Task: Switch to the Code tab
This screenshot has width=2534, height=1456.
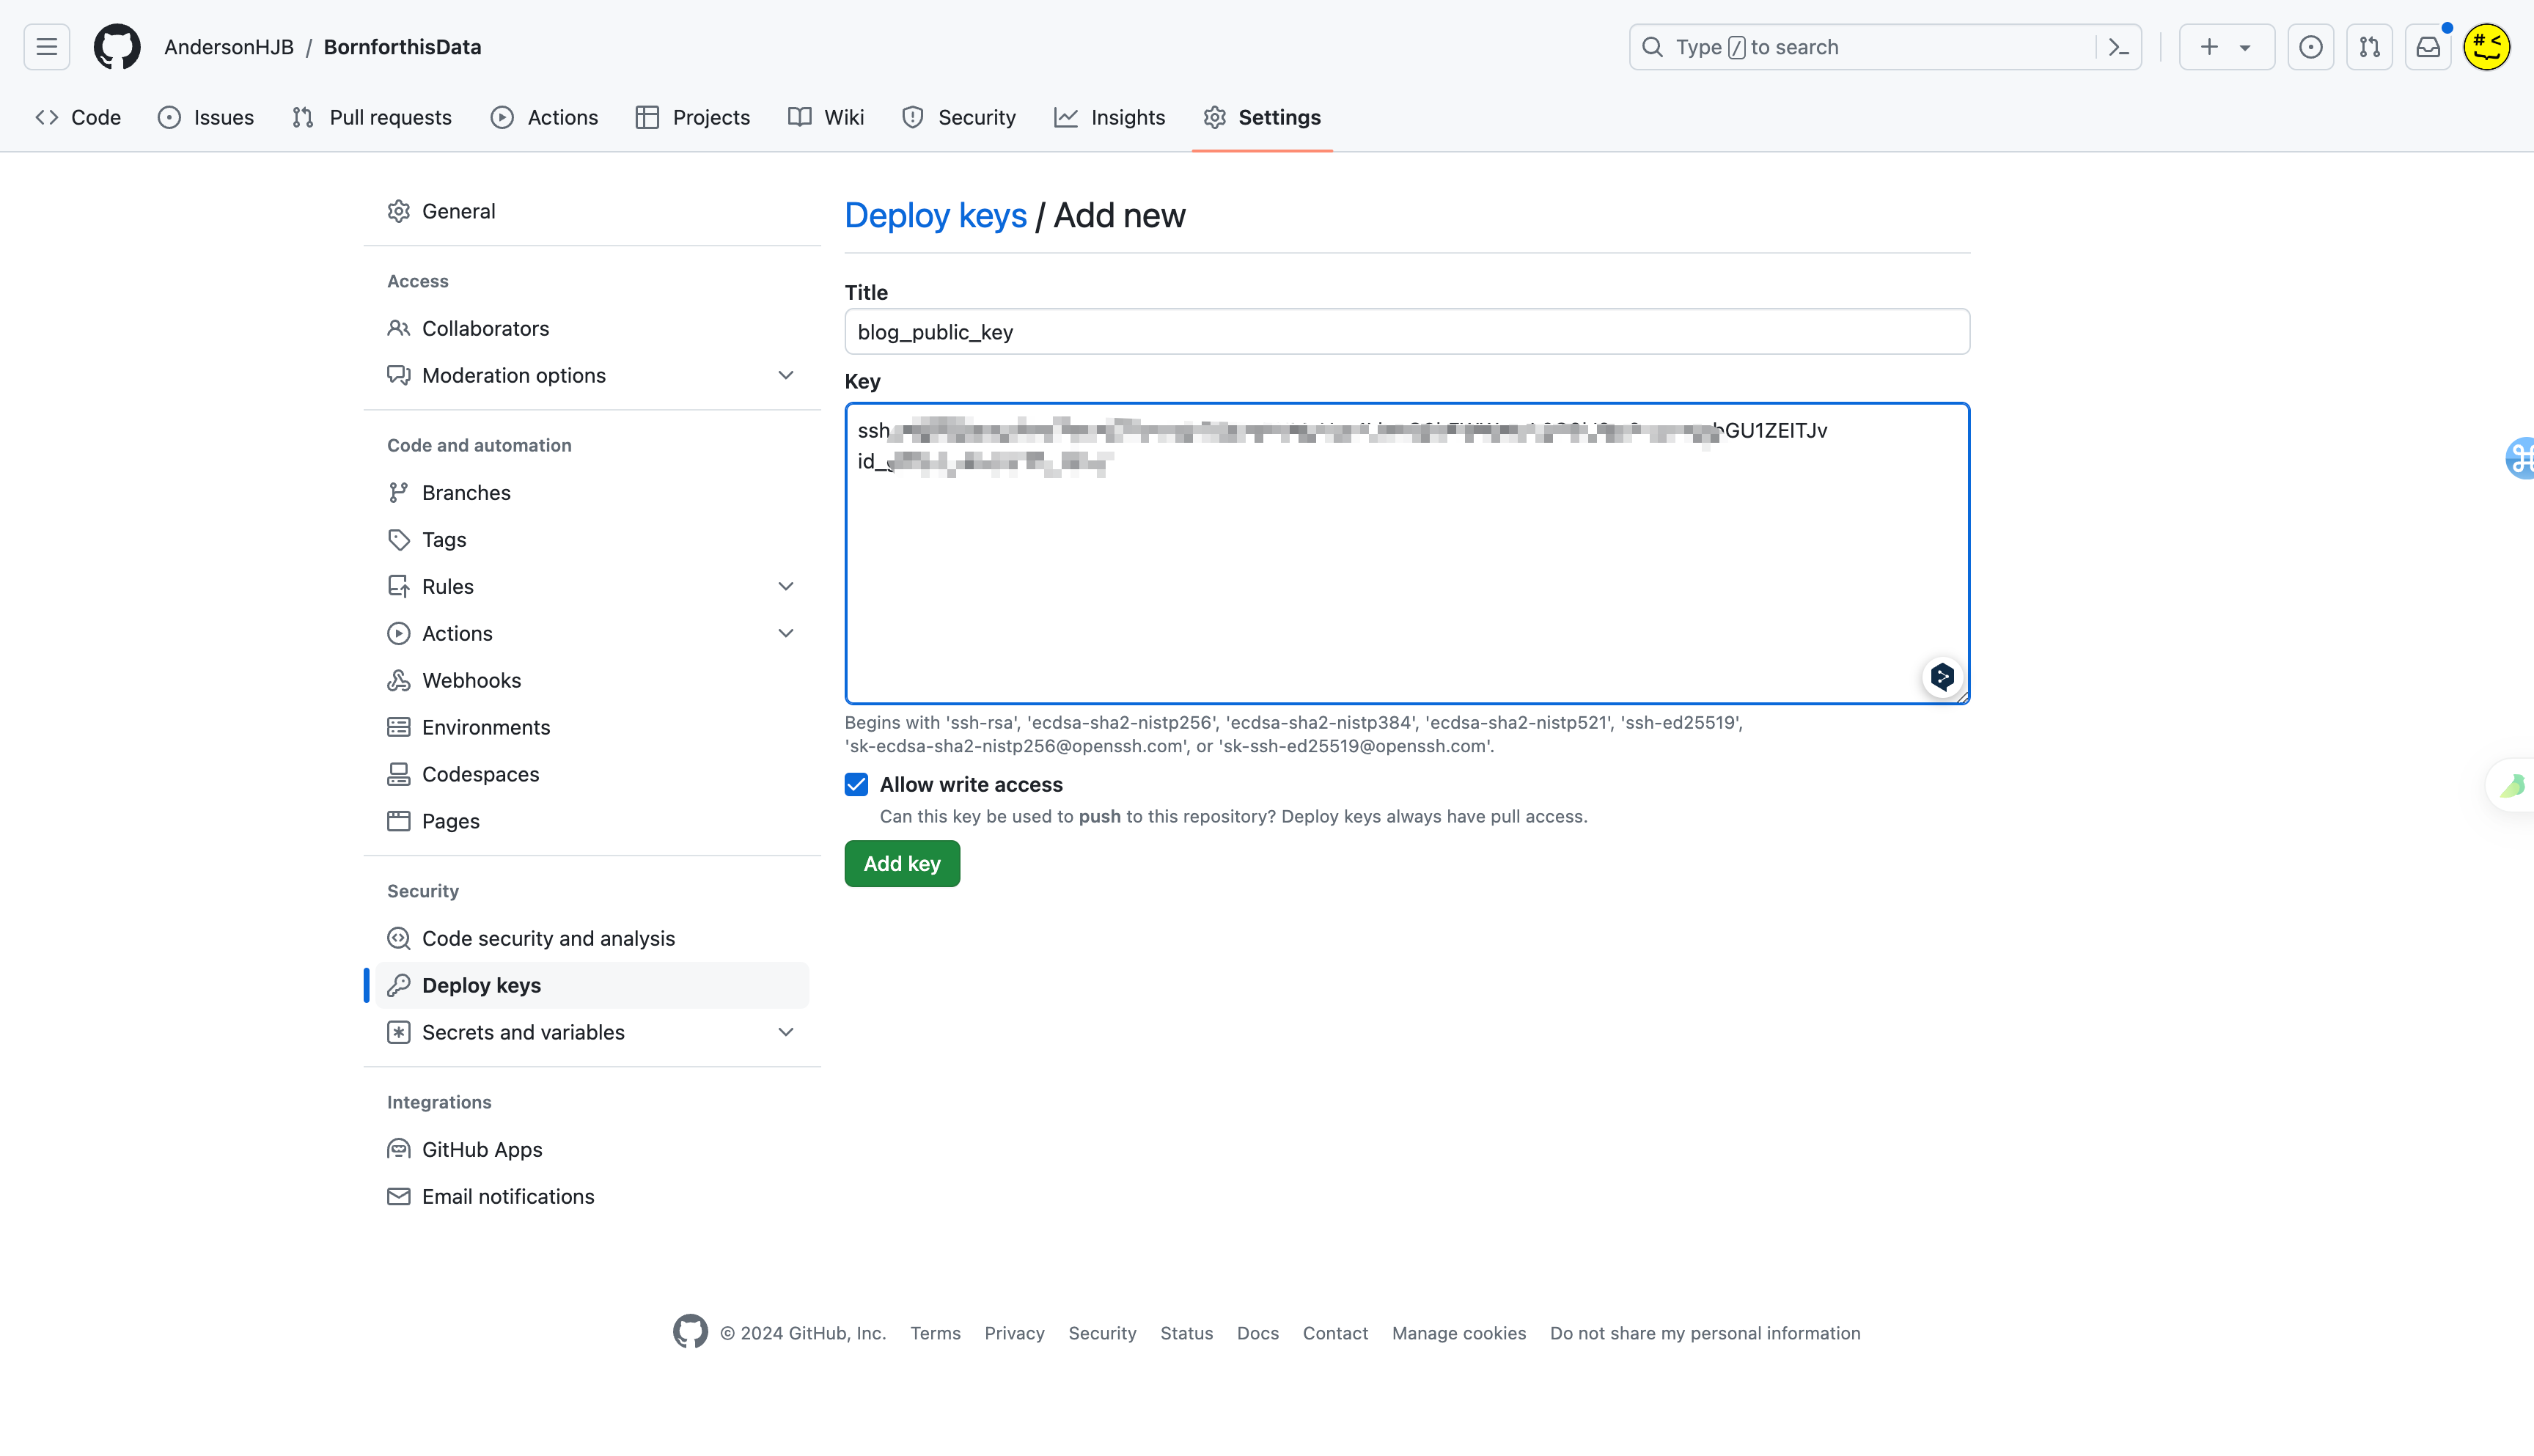Action: click(x=78, y=117)
